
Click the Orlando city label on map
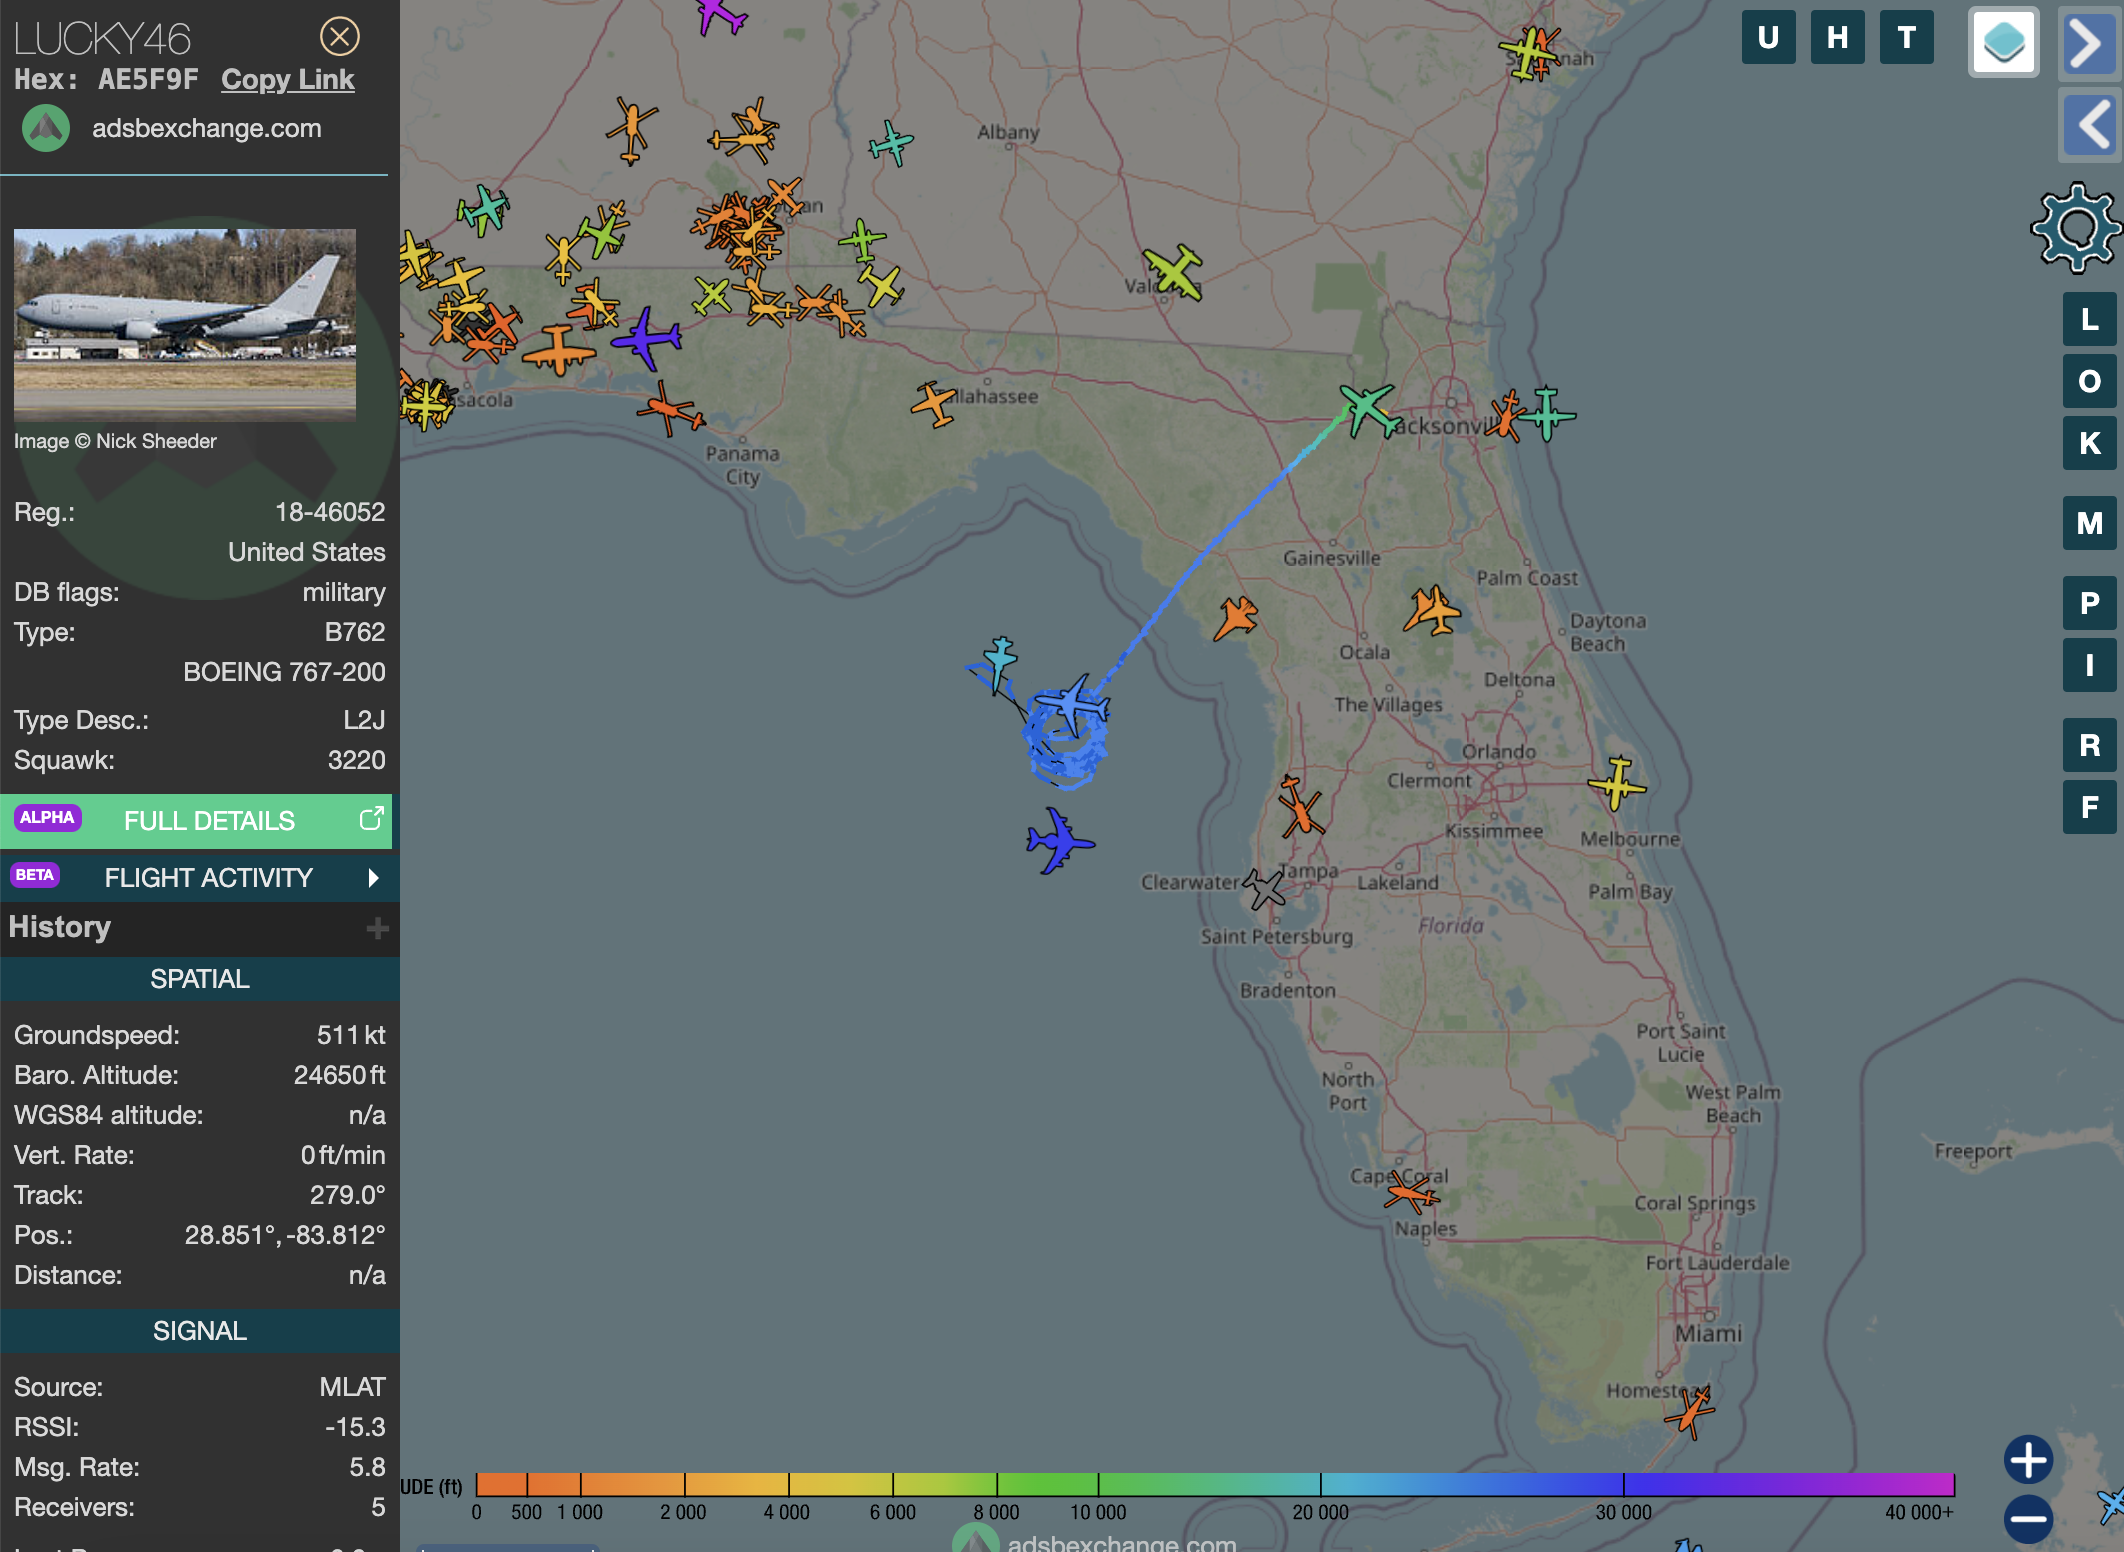pyautogui.click(x=1499, y=751)
